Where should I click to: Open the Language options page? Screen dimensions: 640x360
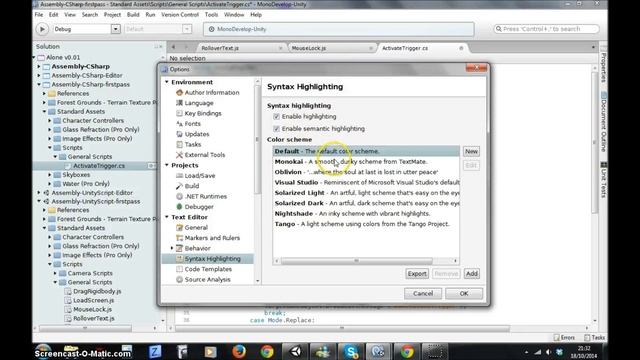tap(199, 103)
